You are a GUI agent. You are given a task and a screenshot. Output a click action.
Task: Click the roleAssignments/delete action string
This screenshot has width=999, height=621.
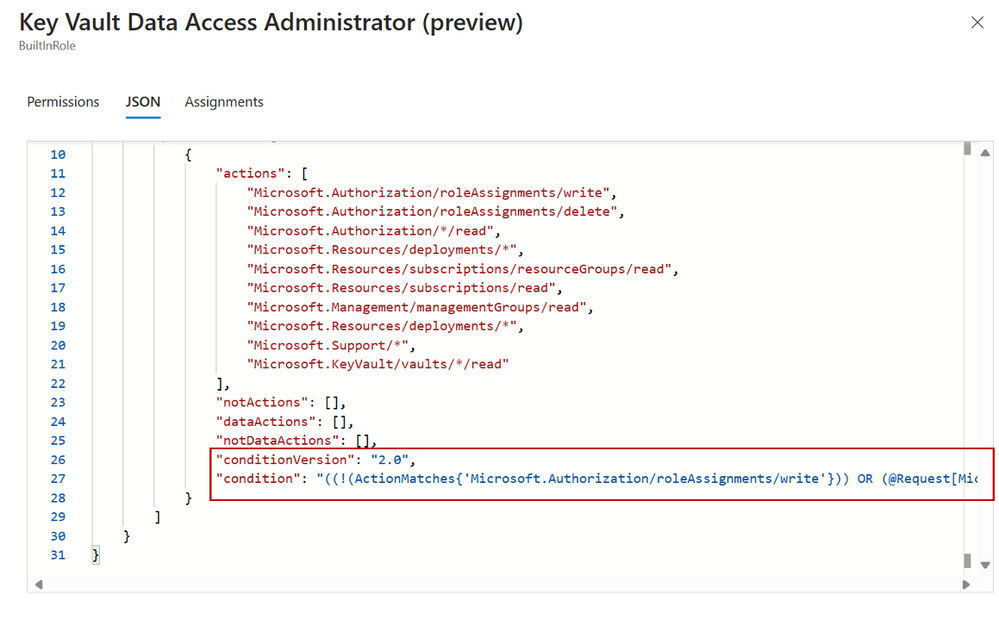tap(432, 211)
